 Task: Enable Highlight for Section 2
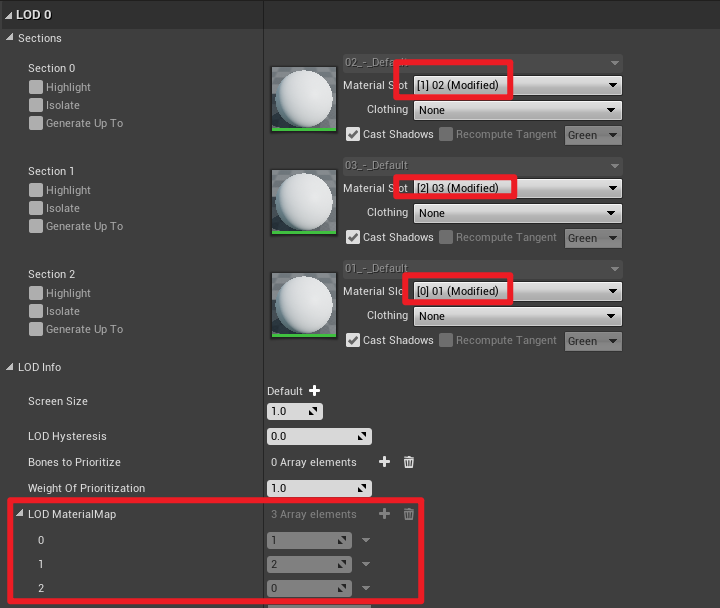click(36, 293)
